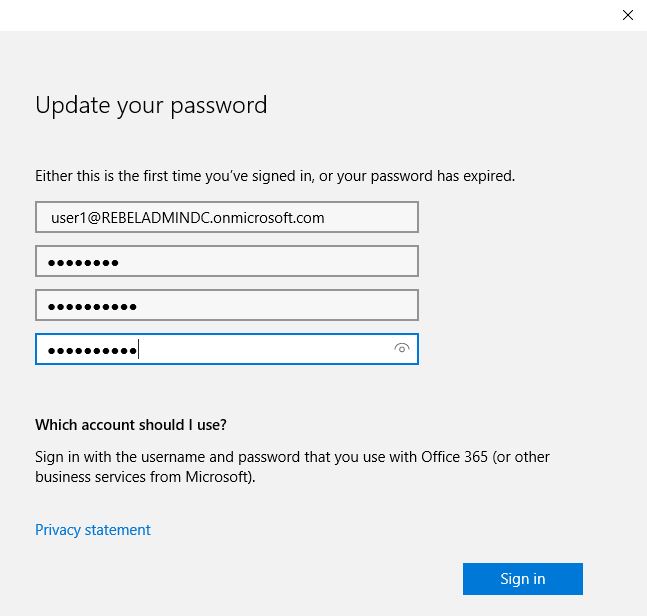
Task: Open the Privacy statement link
Action: pyautogui.click(x=93, y=530)
